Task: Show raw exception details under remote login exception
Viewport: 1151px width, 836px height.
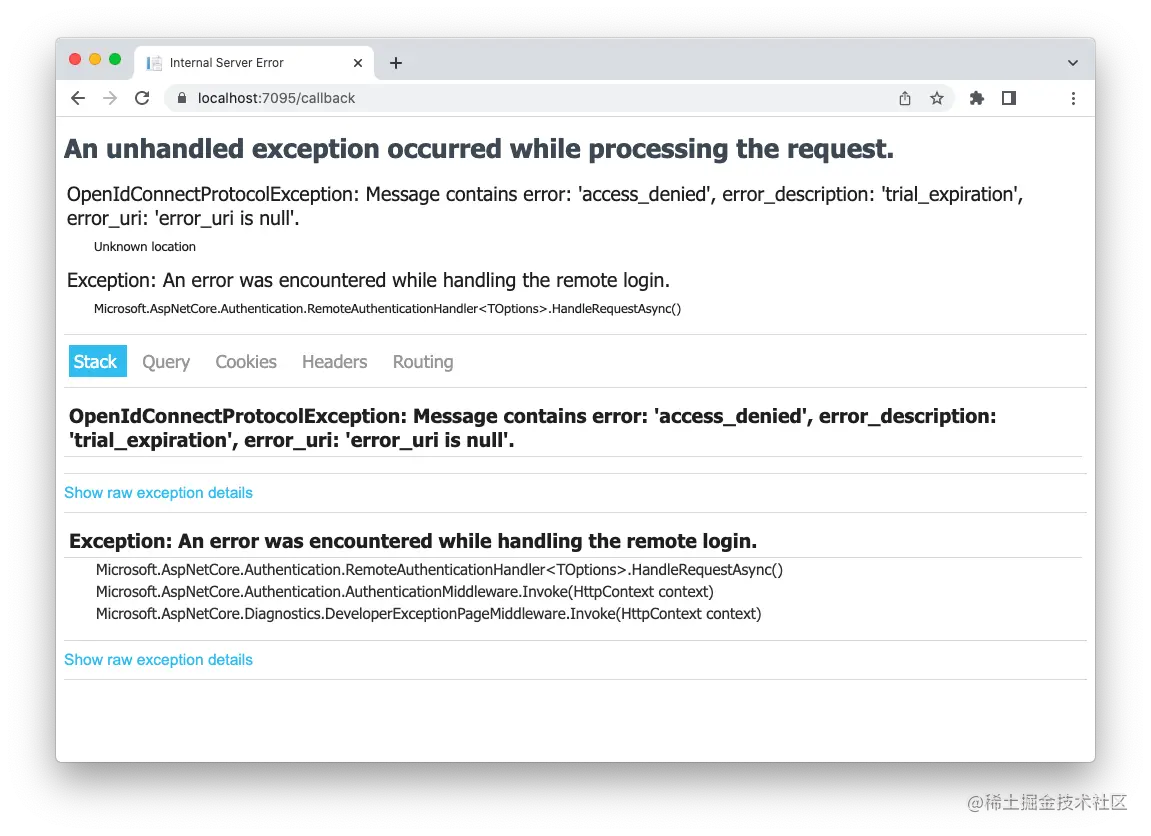Action: [158, 659]
